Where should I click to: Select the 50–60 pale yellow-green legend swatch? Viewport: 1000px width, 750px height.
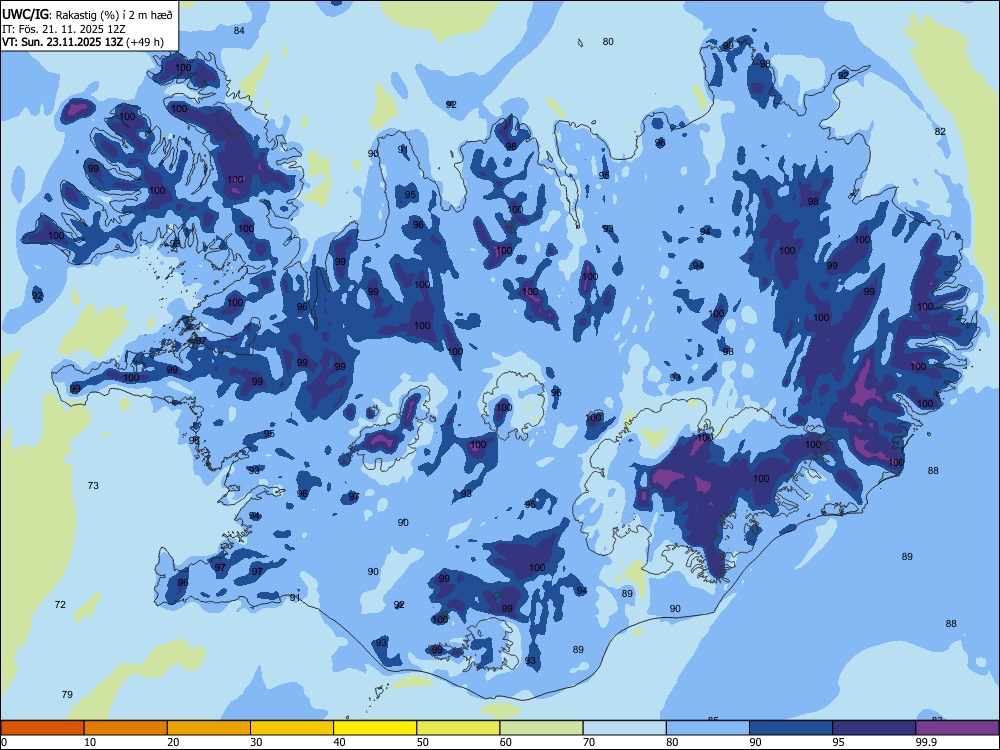pyautogui.click(x=459, y=728)
